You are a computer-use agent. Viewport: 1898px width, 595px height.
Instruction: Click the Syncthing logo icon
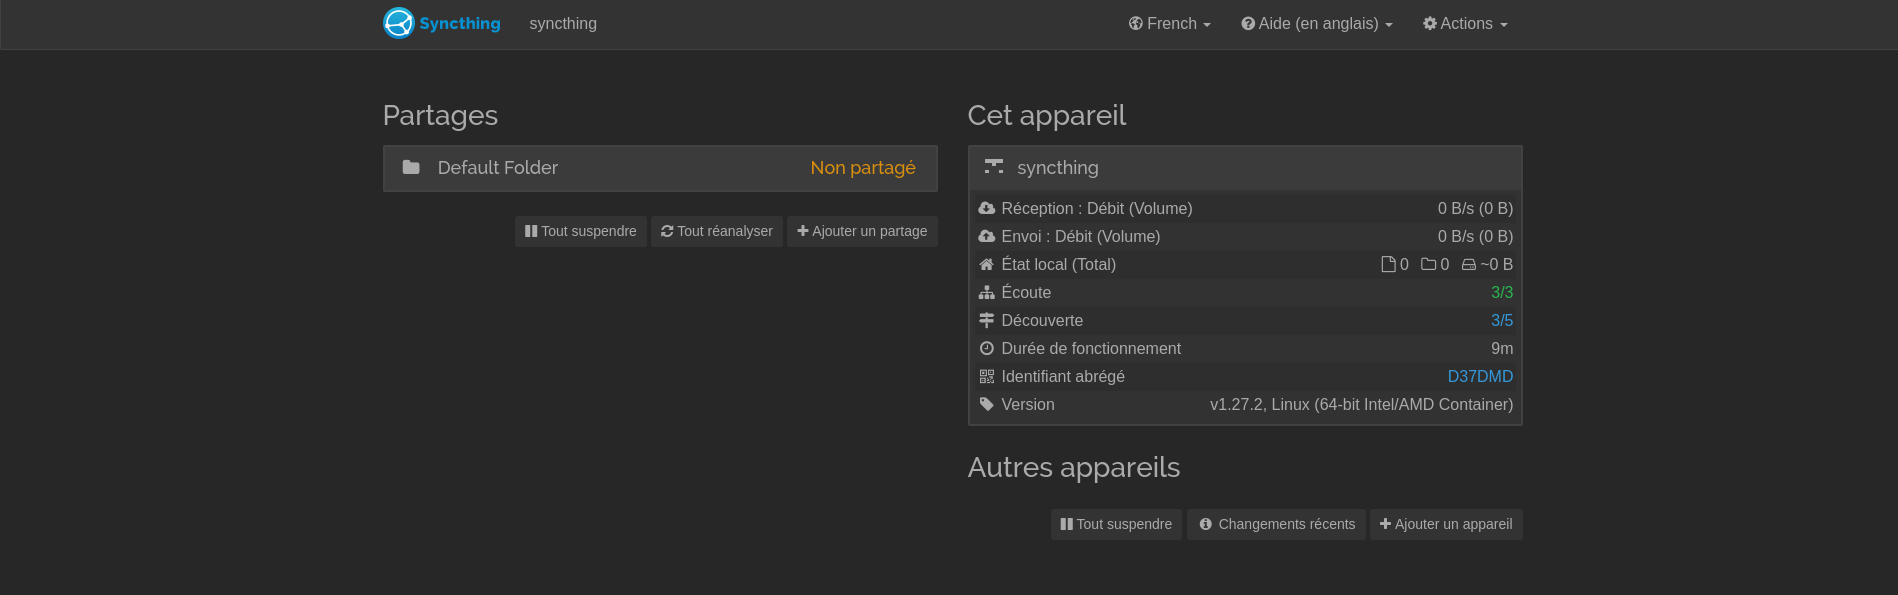point(399,23)
